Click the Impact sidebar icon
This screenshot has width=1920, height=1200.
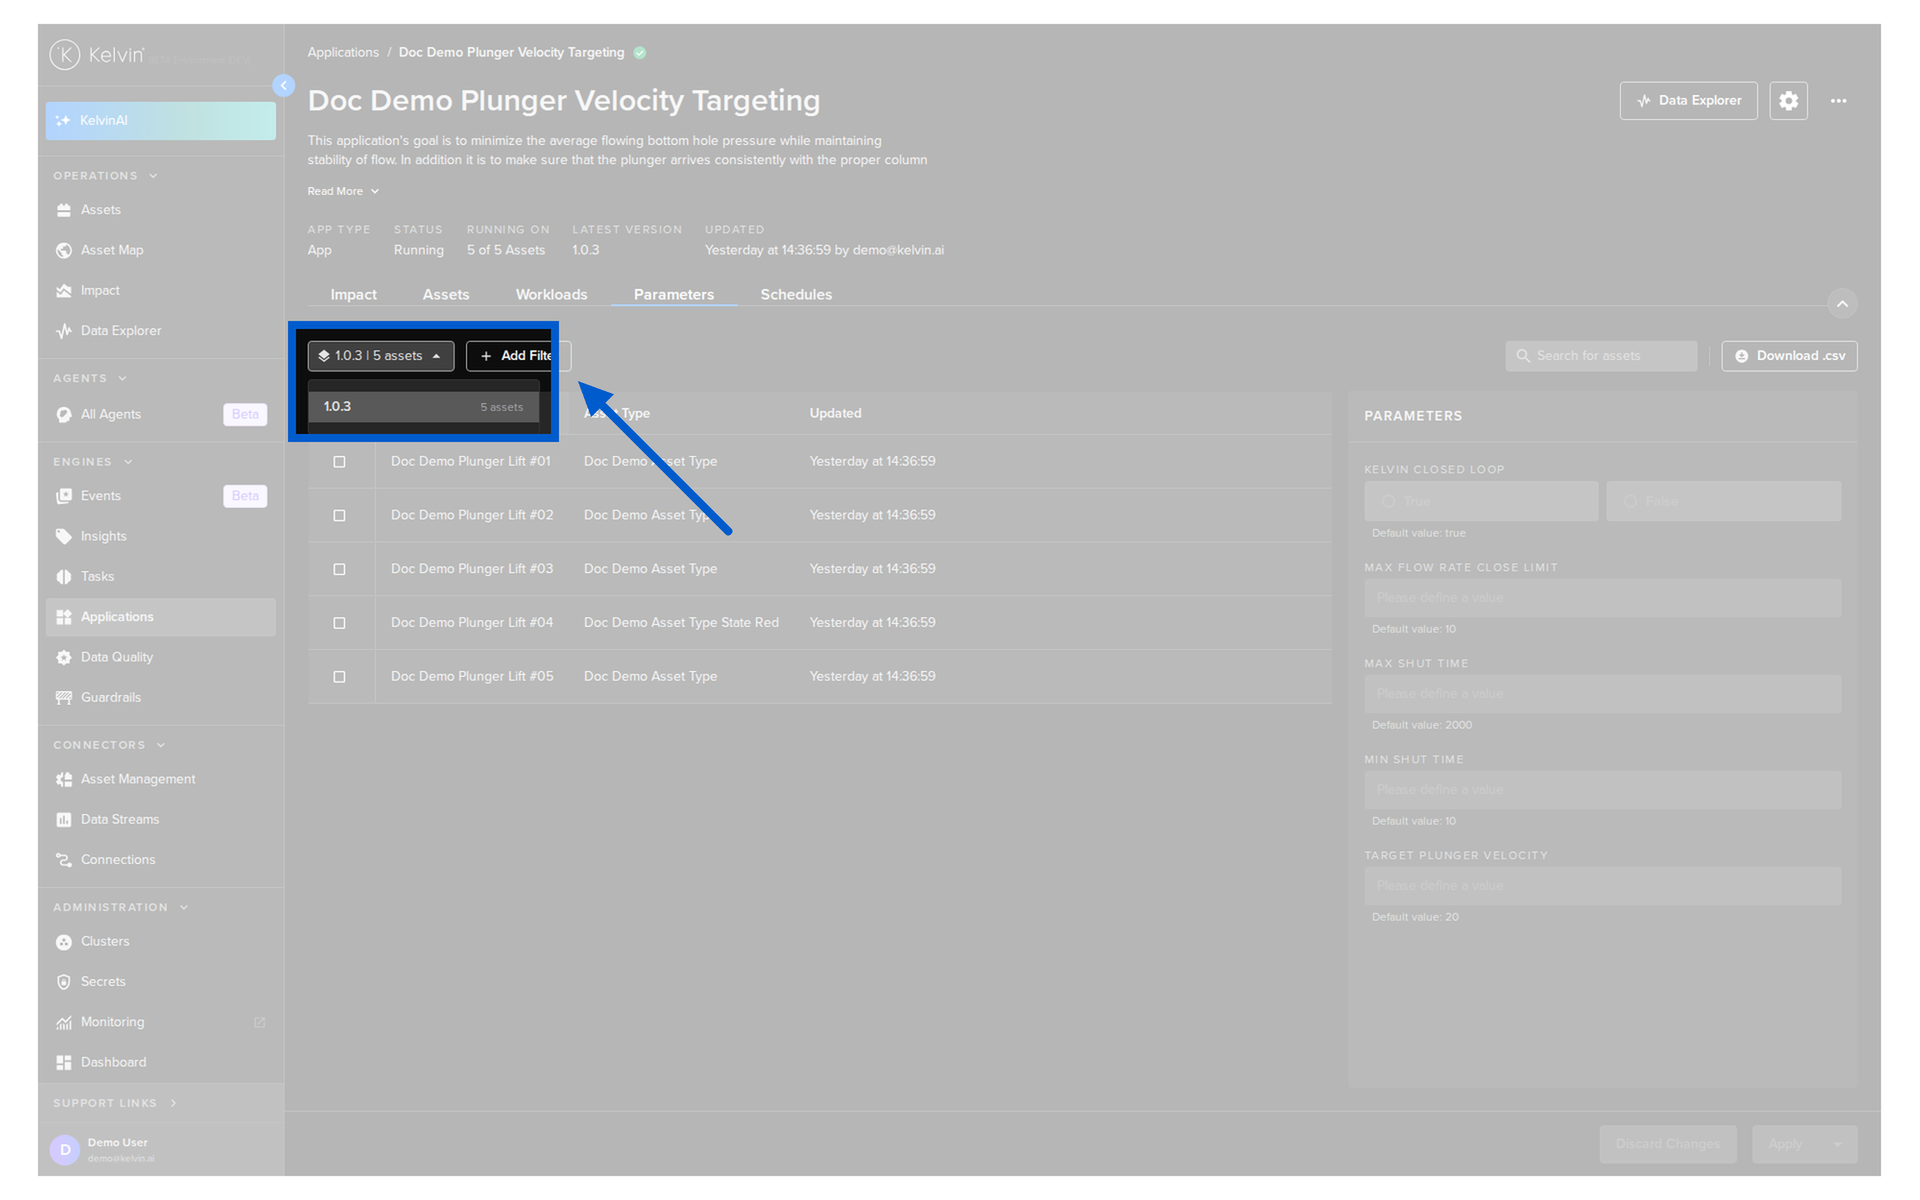(x=64, y=291)
